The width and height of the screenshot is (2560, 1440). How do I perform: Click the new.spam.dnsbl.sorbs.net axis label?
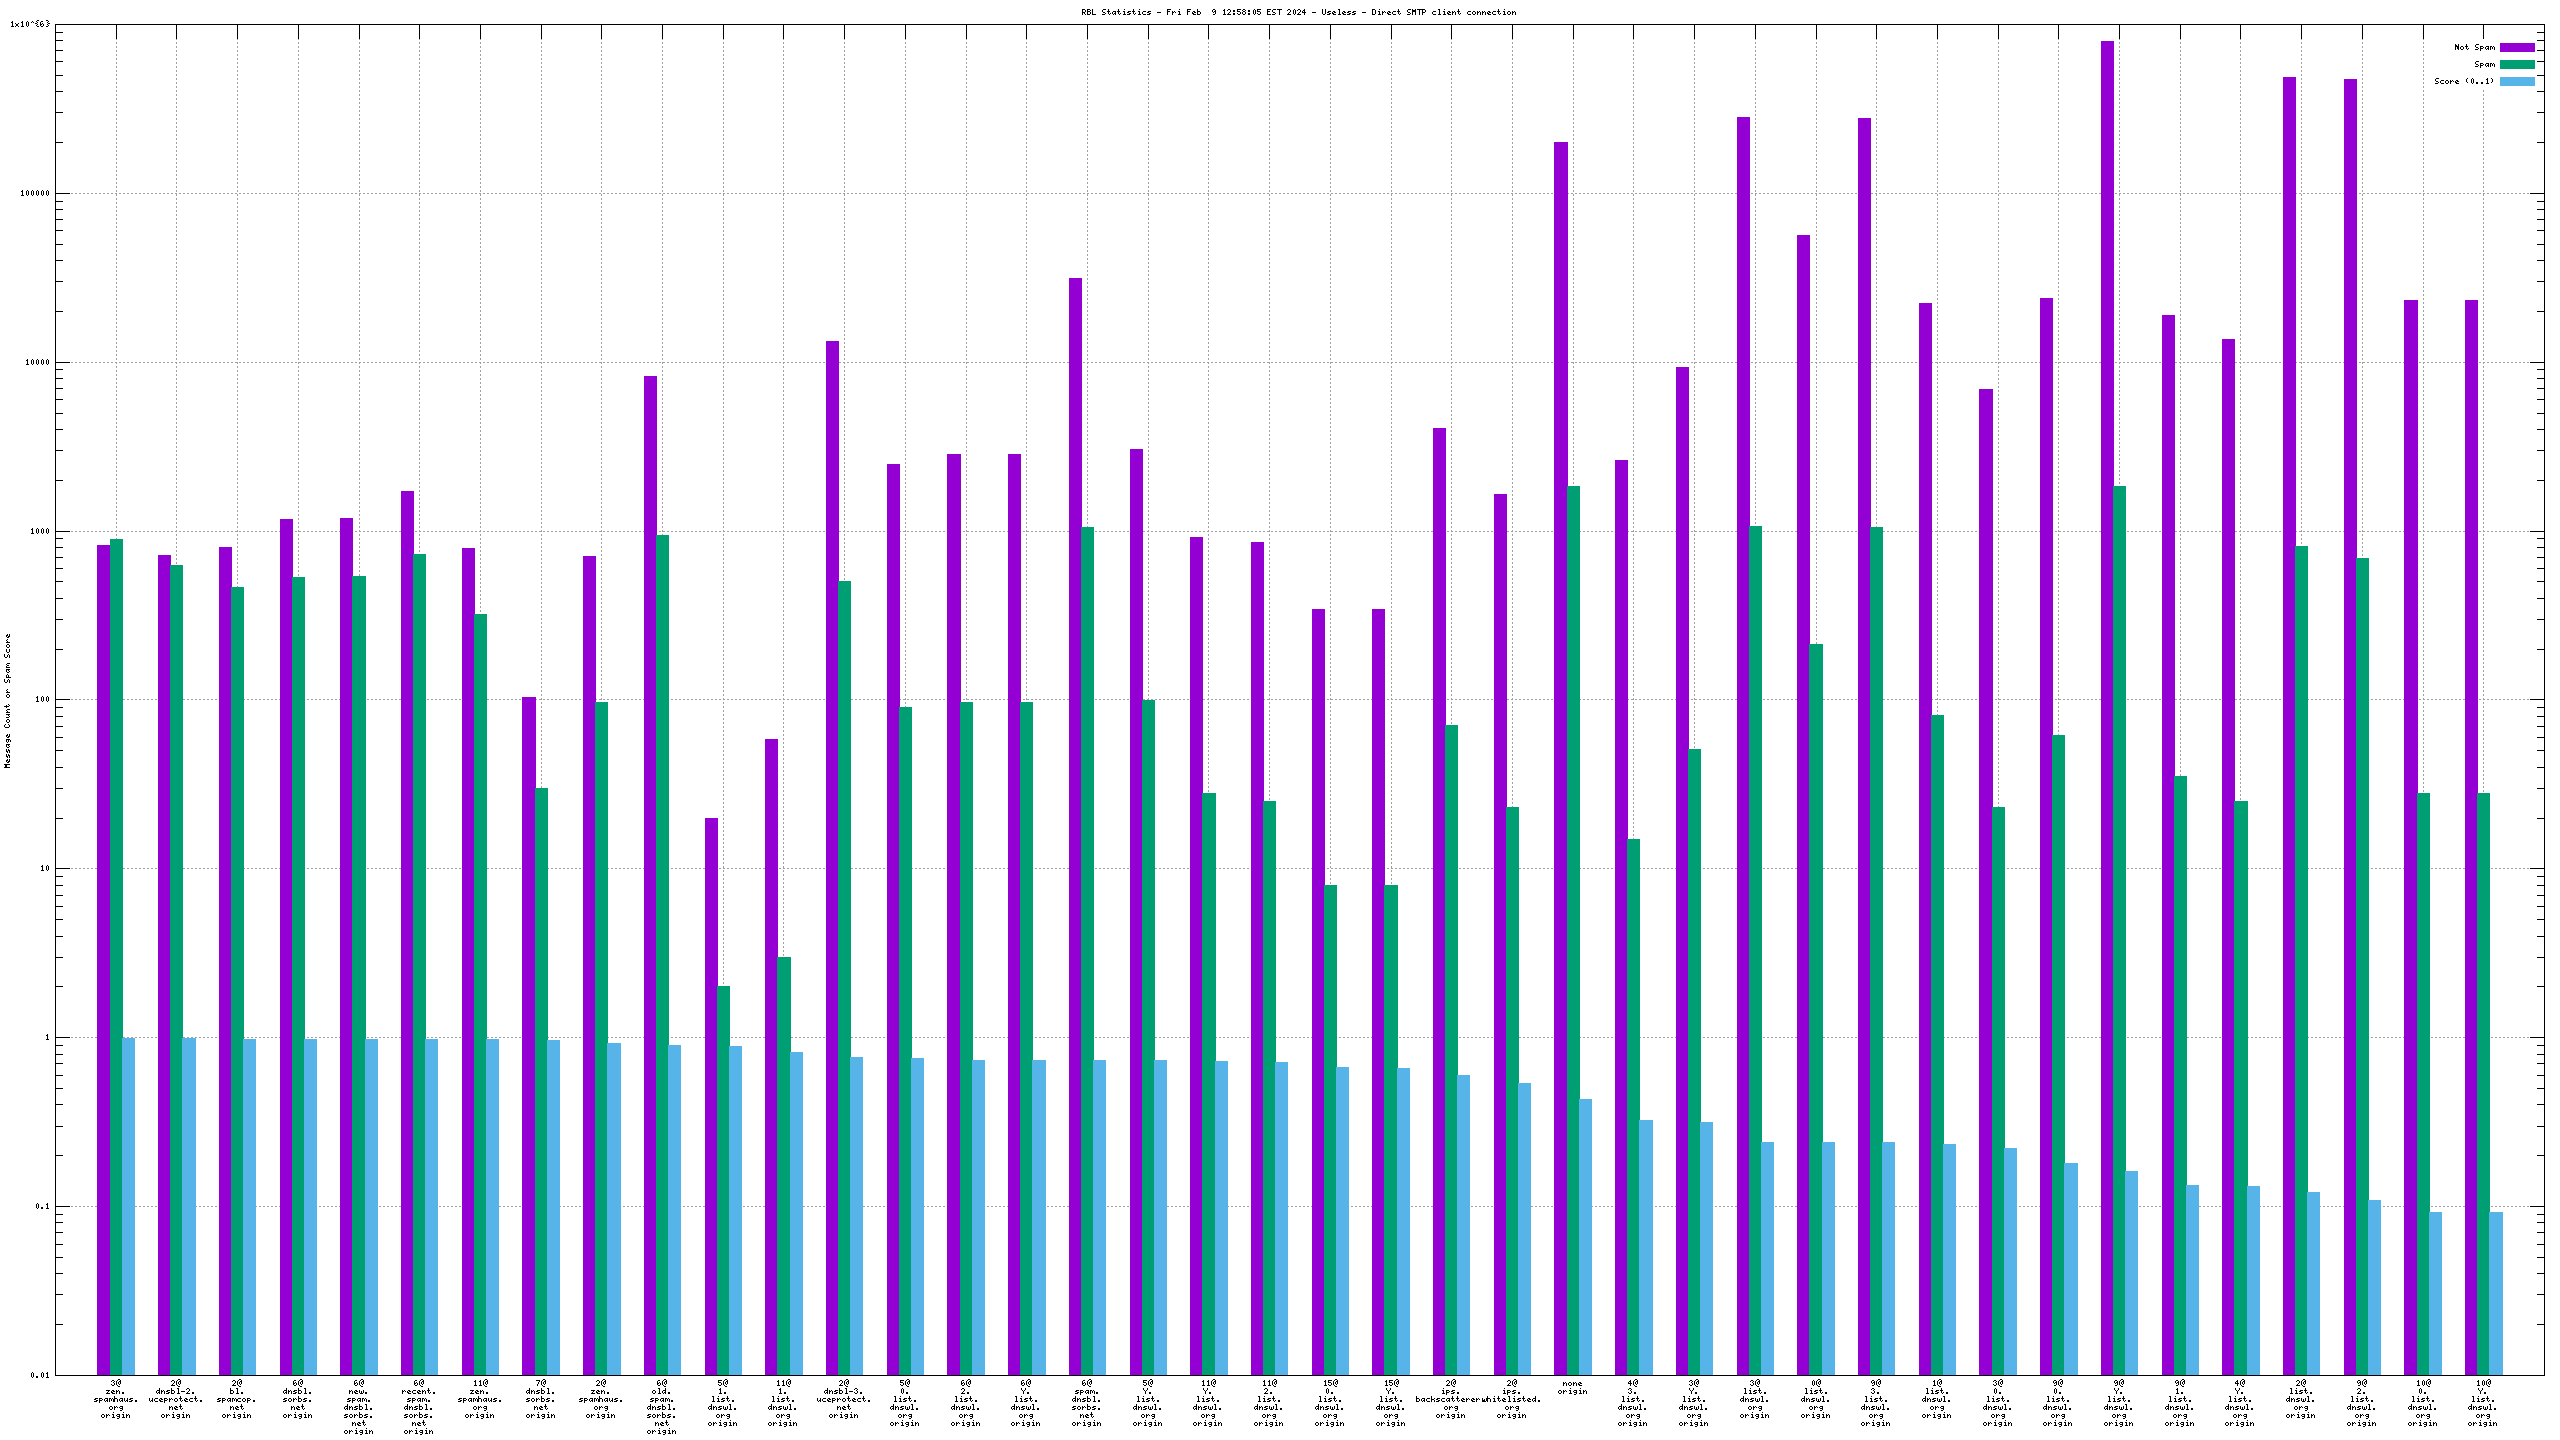tap(358, 1407)
